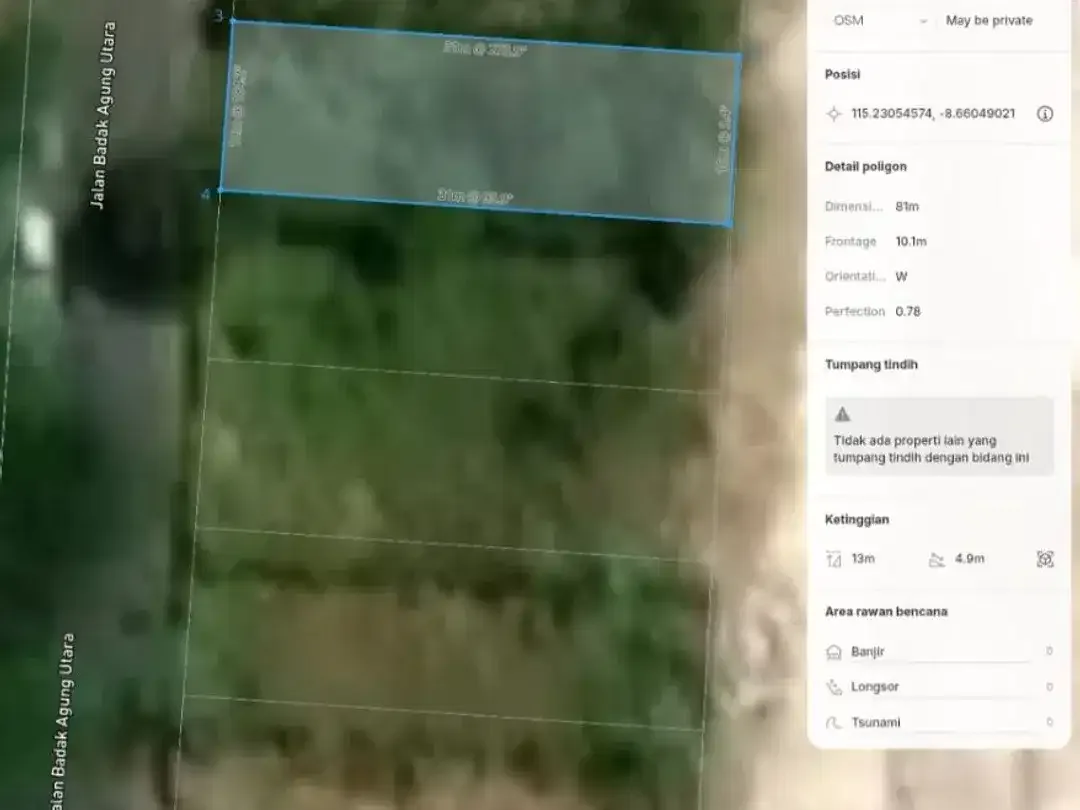The width and height of the screenshot is (1080, 810).
Task: Click the Orientation value W
Action: (902, 277)
